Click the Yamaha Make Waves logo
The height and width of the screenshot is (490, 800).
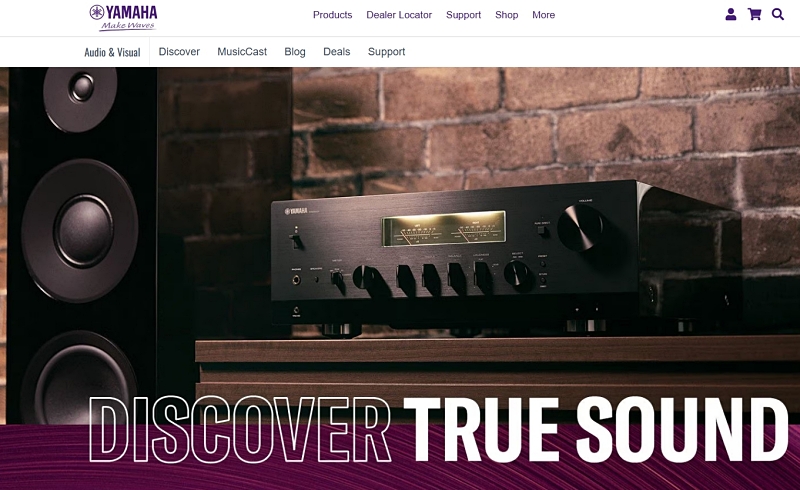pyautogui.click(x=123, y=18)
